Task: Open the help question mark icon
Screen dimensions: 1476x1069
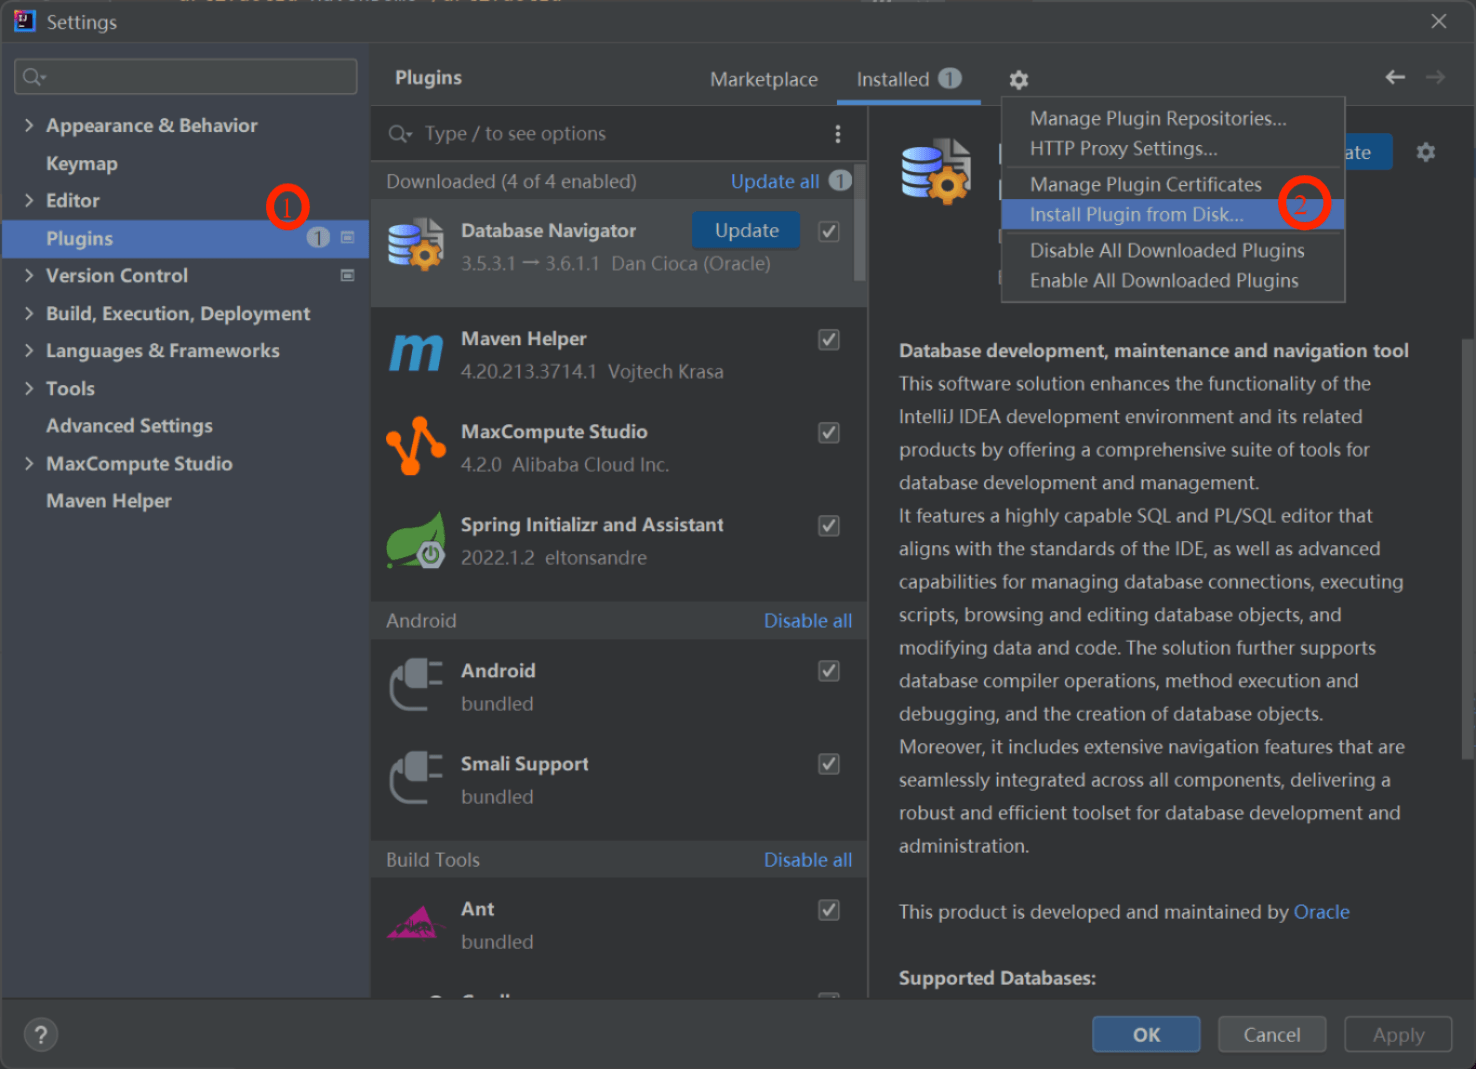Action: tap(41, 1035)
